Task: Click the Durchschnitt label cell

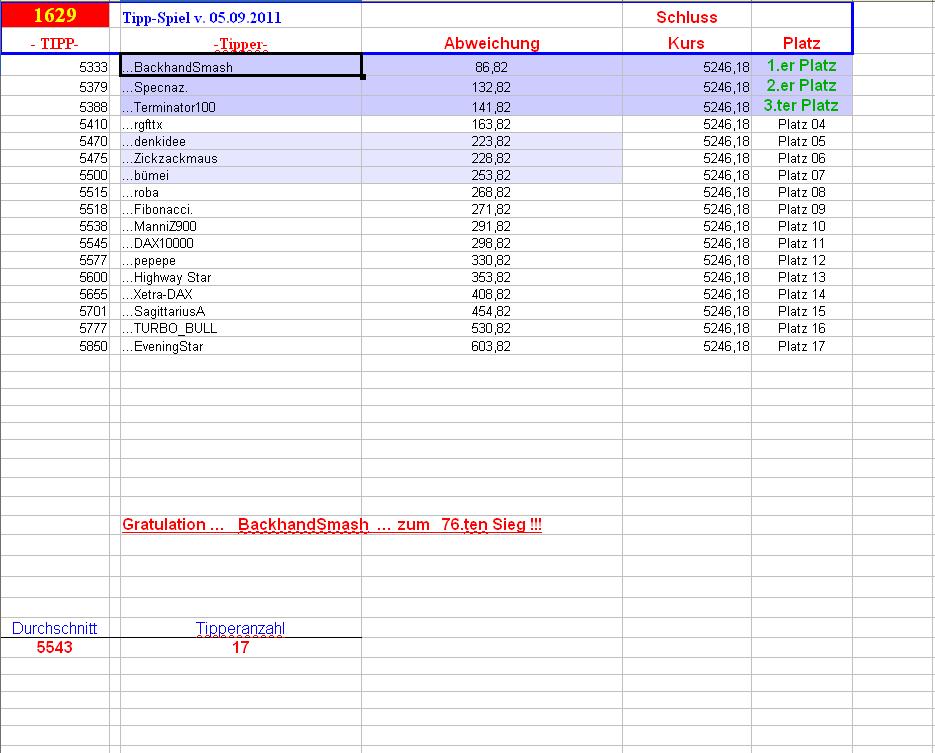Action: (x=54, y=628)
